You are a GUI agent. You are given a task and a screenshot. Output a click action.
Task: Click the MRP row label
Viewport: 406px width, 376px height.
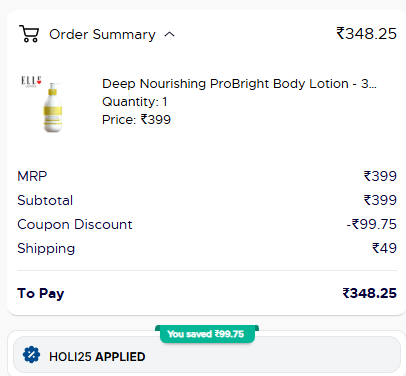coord(32,176)
